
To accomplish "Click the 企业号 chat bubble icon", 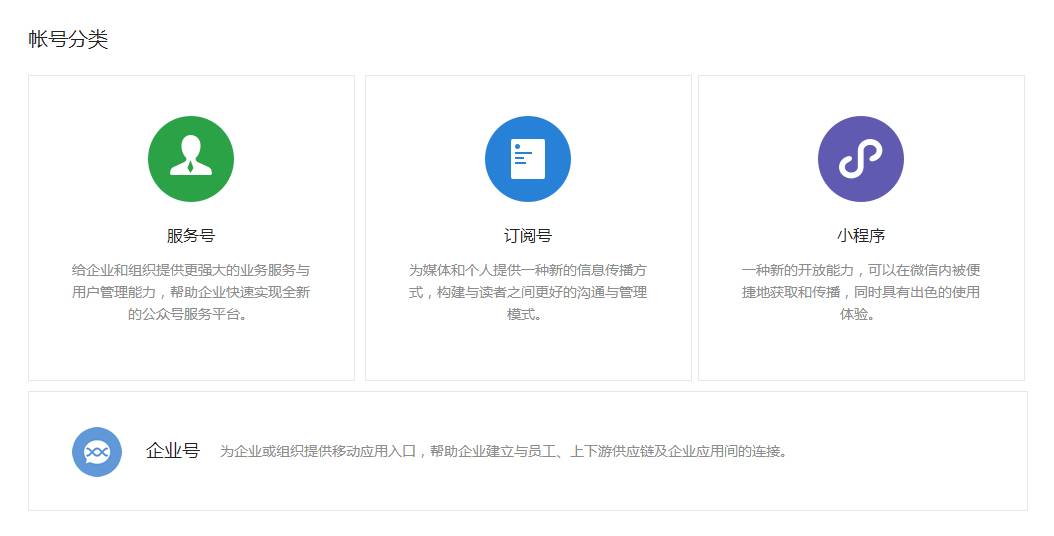I will tap(97, 452).
